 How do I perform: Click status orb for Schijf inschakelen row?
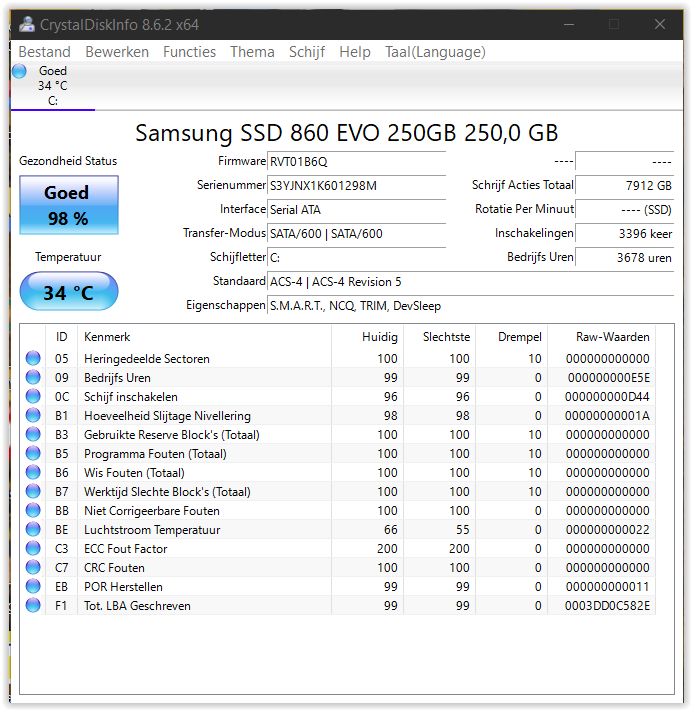click(x=33, y=396)
